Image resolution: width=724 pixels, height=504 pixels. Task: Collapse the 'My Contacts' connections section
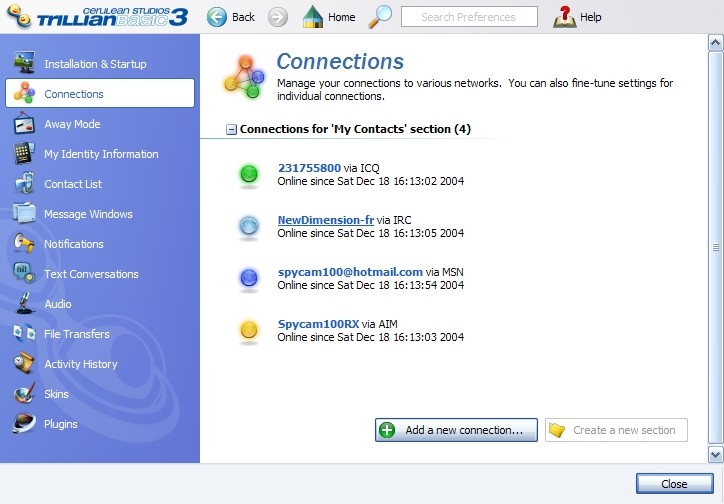click(x=232, y=129)
